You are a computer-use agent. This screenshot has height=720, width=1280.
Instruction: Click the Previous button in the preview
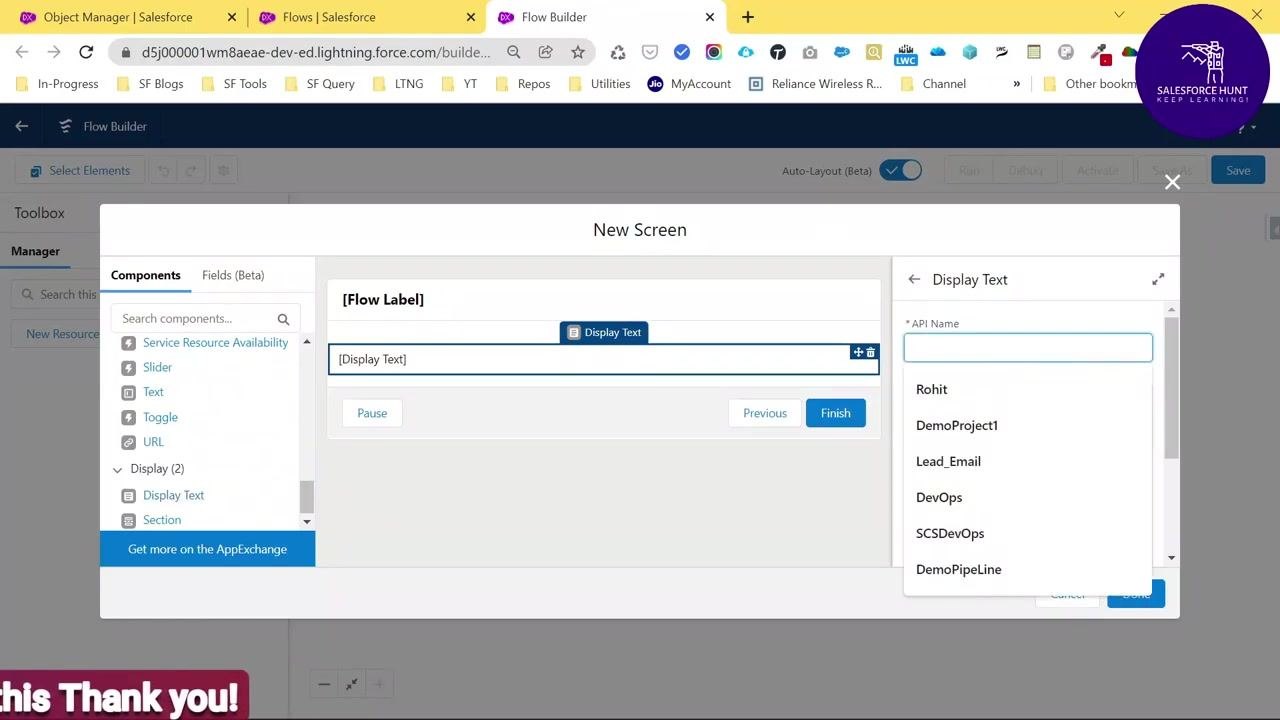click(765, 413)
